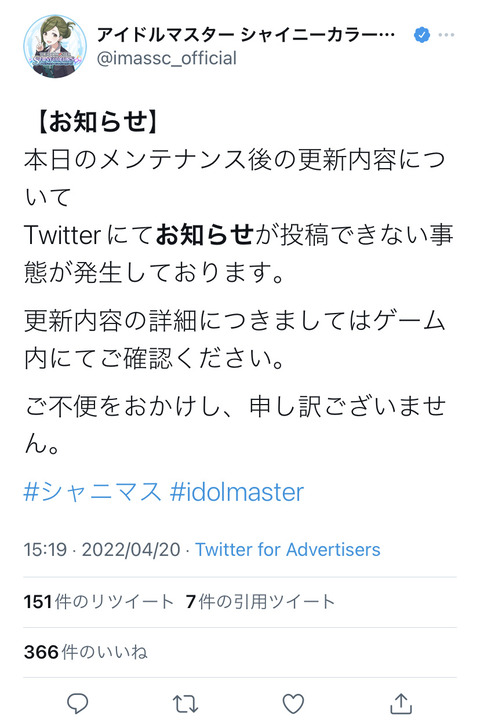
Task: Like the tweet with the heart icon
Action: click(293, 704)
